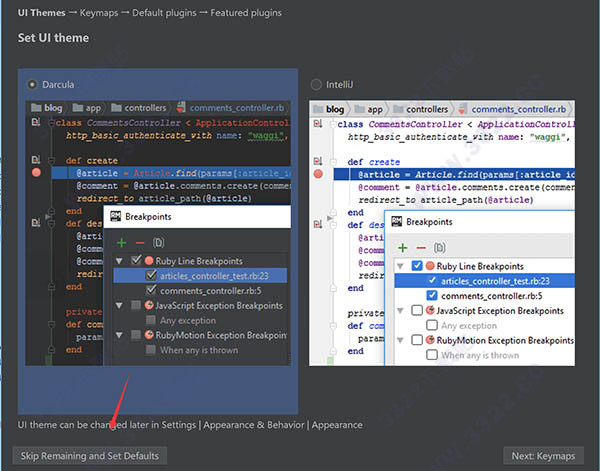Collapse RubyMotion Exception Breakpoints arrow in Darcula preview
The image size is (600, 471).
119,335
